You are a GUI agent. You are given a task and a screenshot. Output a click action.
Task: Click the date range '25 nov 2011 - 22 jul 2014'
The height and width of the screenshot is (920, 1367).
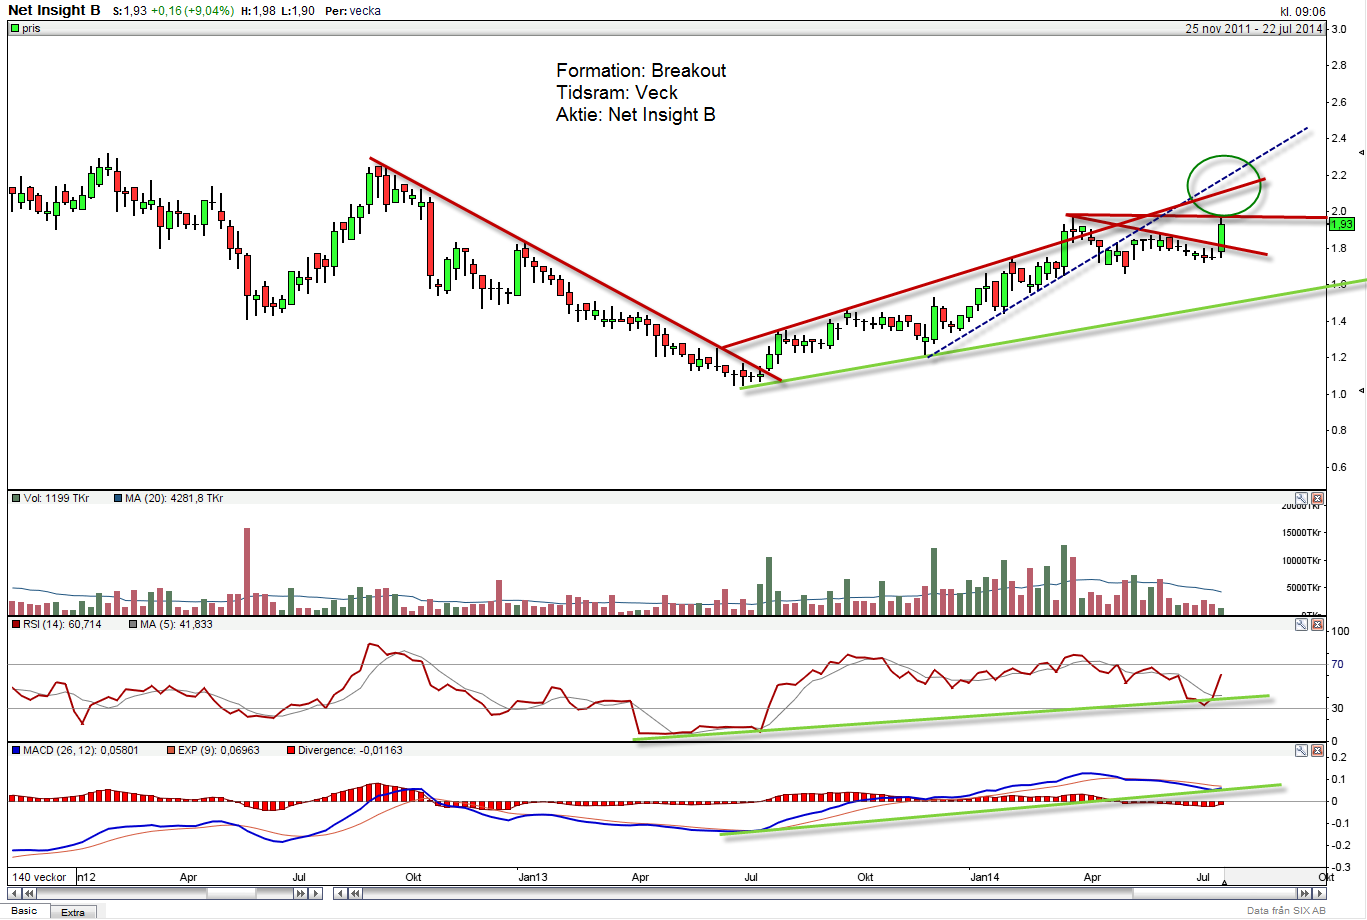pos(1254,28)
